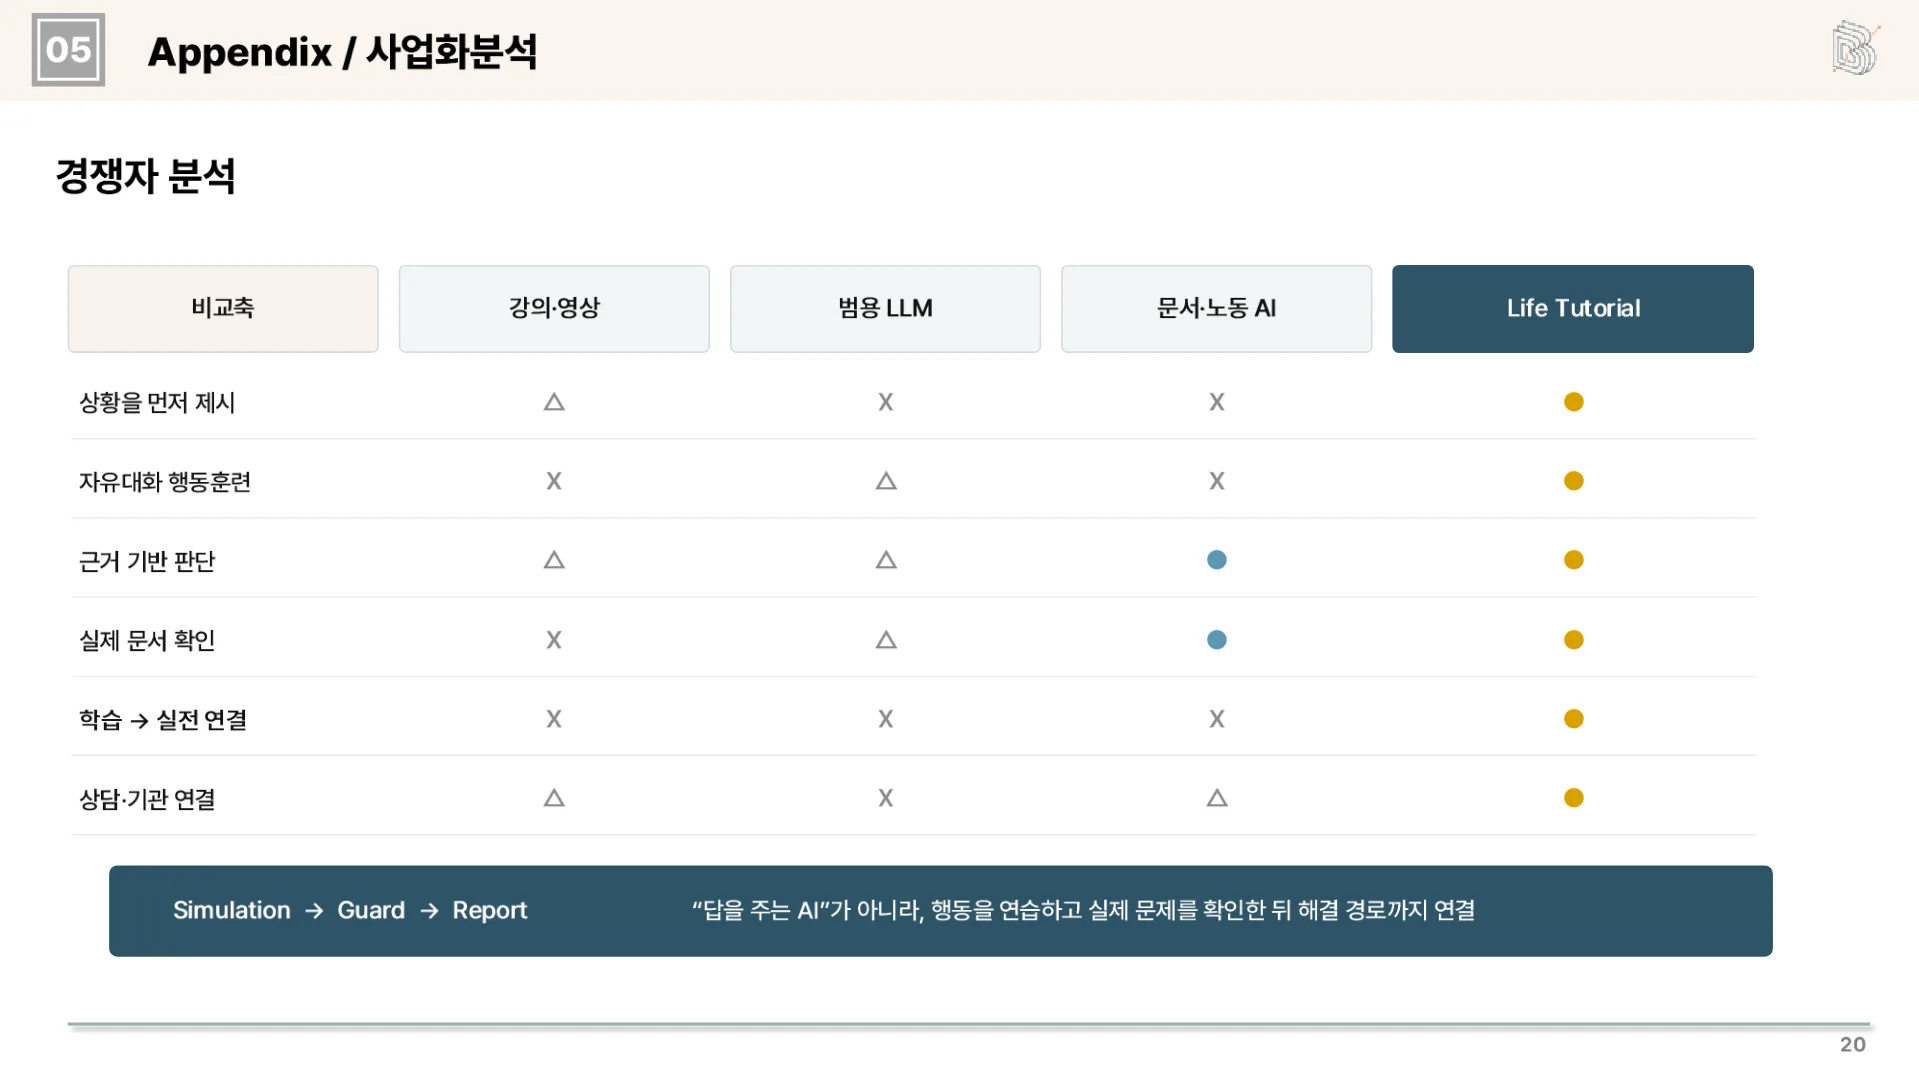Click the X for 자유대화 행동훈련 under 문서·노동 AI
The width and height of the screenshot is (1919, 1080).
1217,481
